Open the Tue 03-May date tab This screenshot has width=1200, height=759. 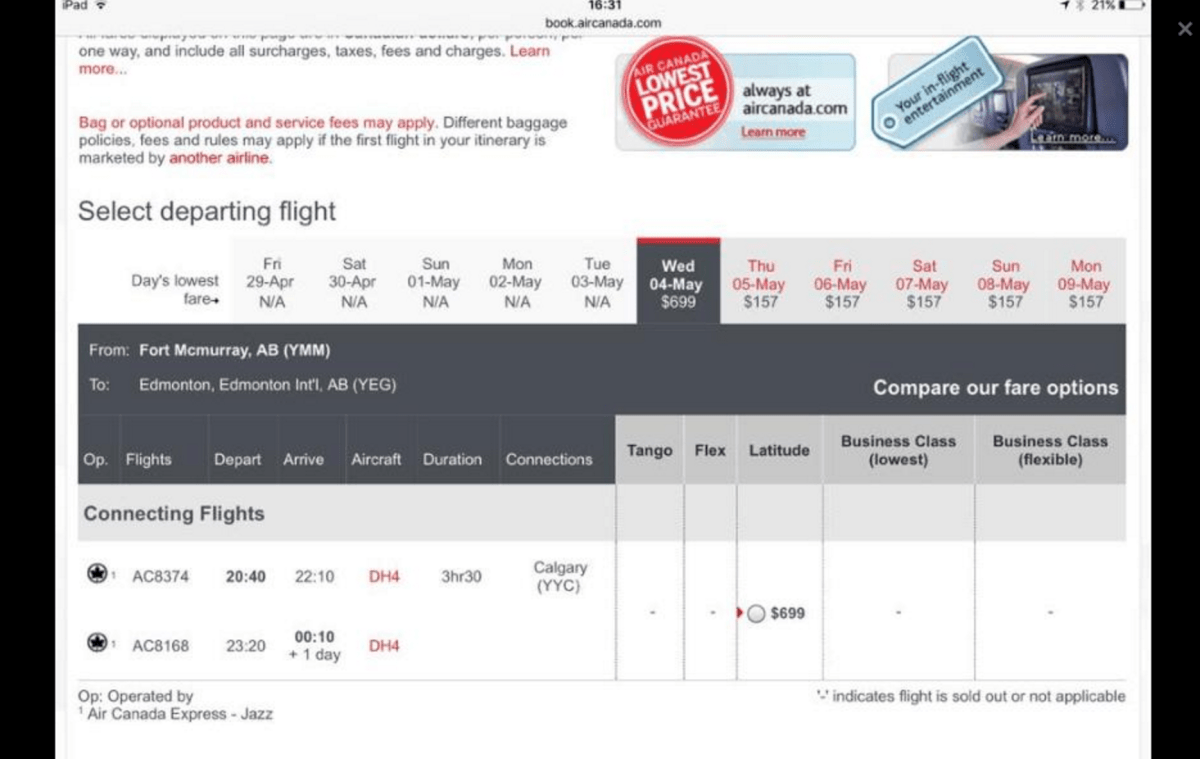[597, 283]
